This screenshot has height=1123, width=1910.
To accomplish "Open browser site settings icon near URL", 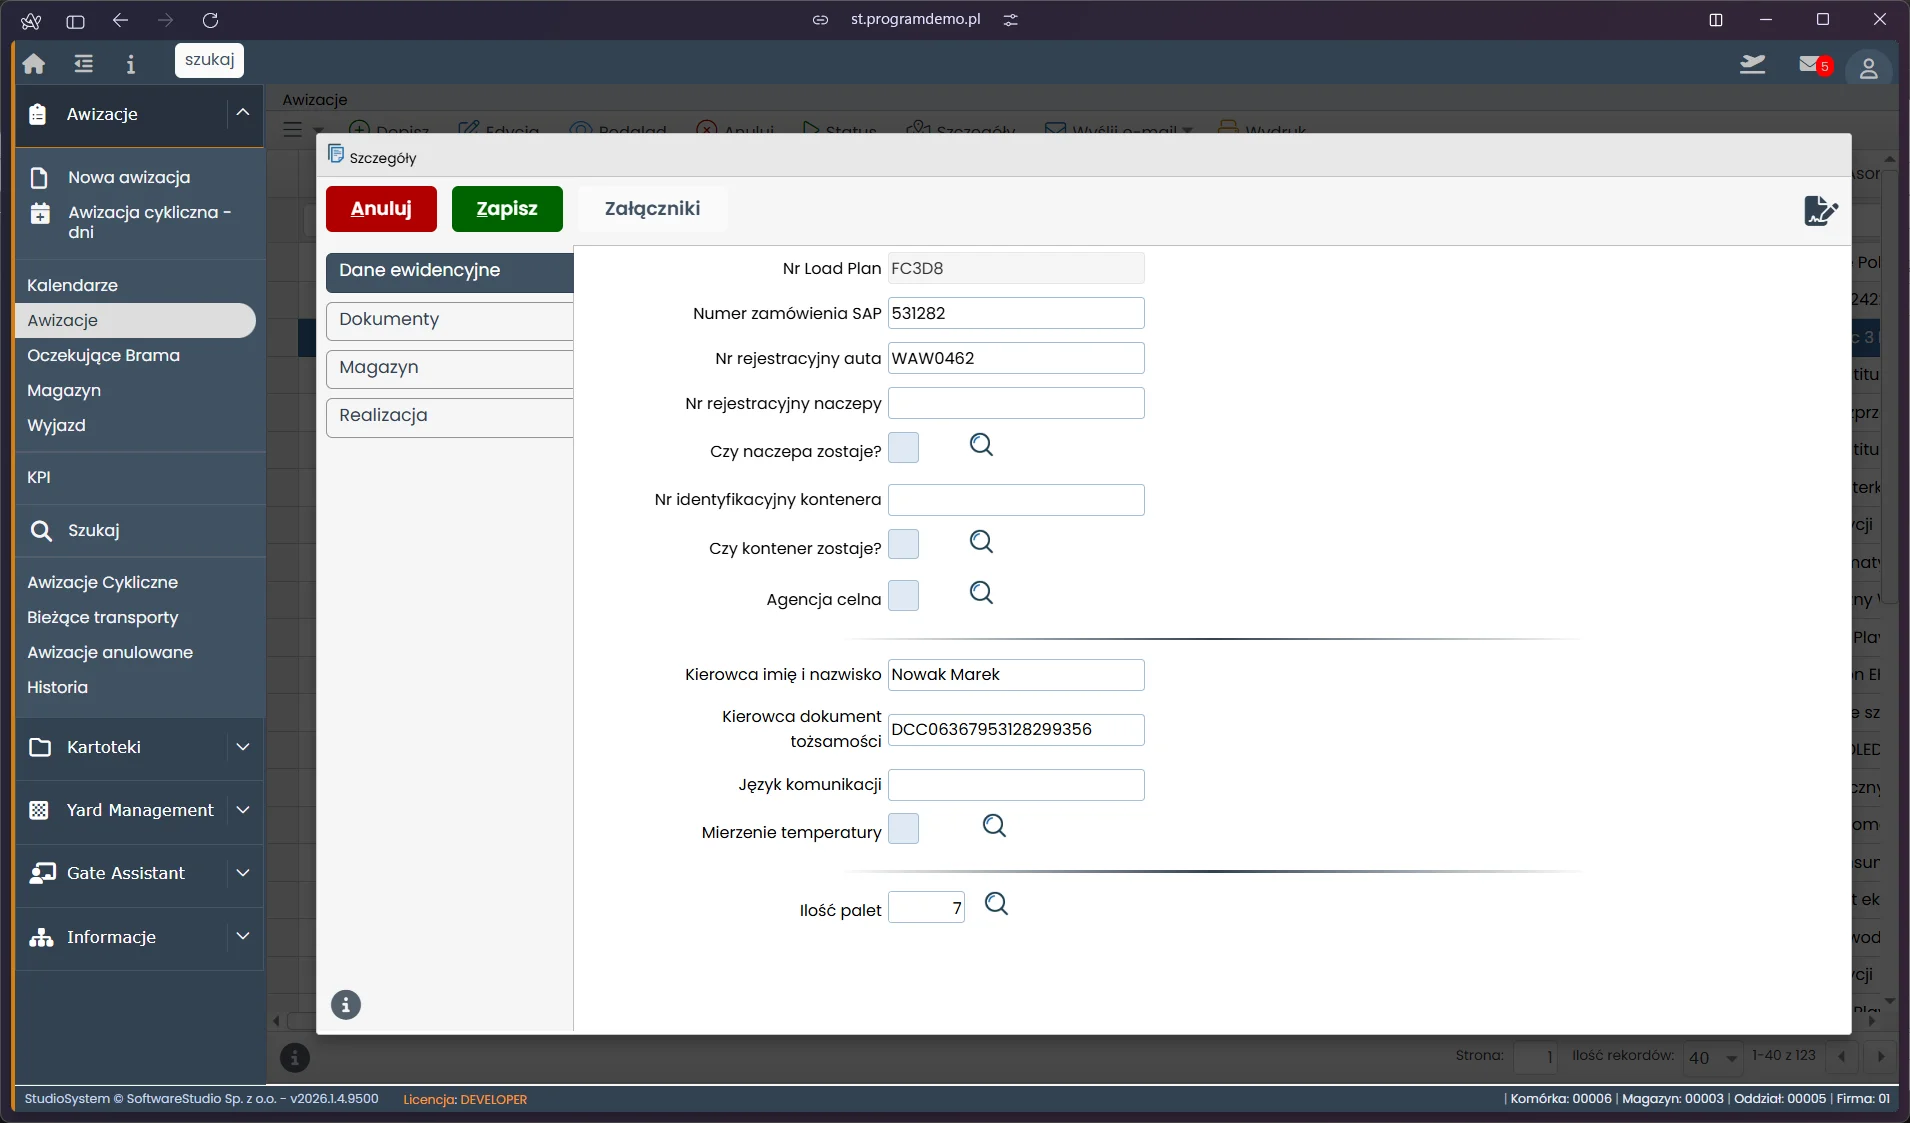I will point(1011,20).
